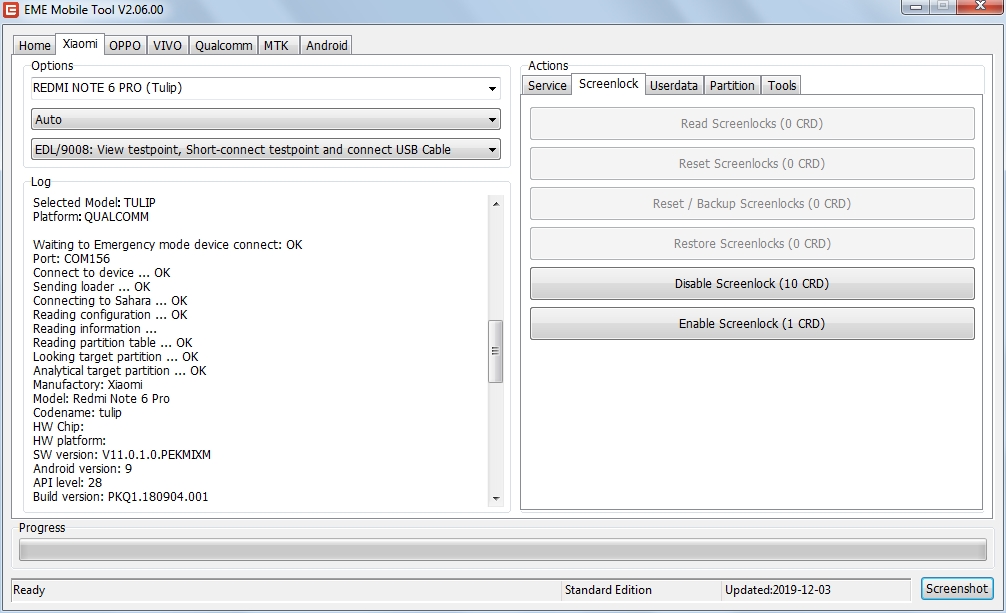1006x613 pixels.
Task: Expand the EDL/9008 connection method dropdown
Action: (266, 150)
